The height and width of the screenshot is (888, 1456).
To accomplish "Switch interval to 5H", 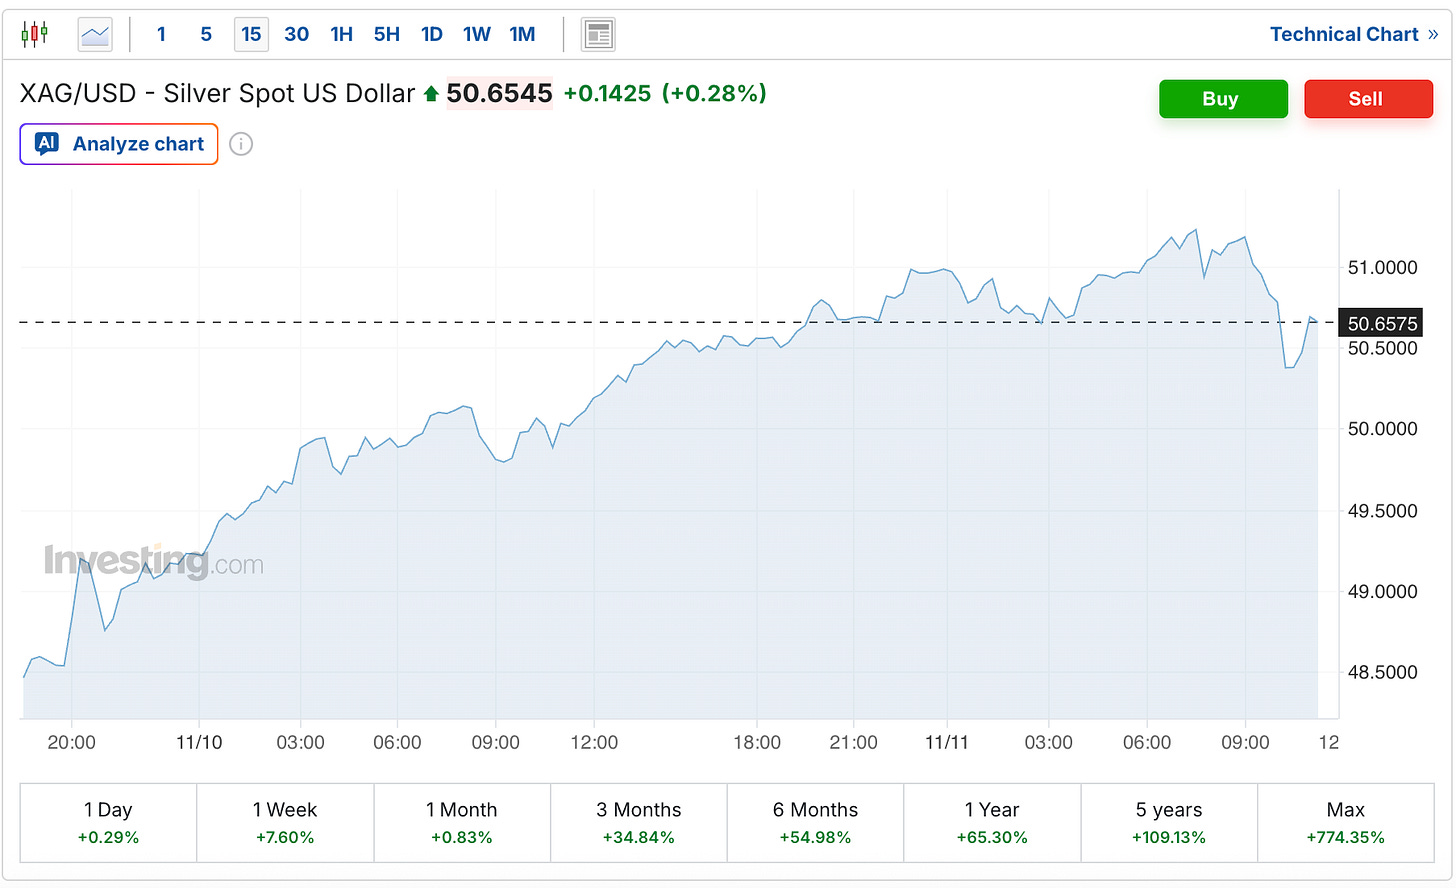I will (x=386, y=34).
